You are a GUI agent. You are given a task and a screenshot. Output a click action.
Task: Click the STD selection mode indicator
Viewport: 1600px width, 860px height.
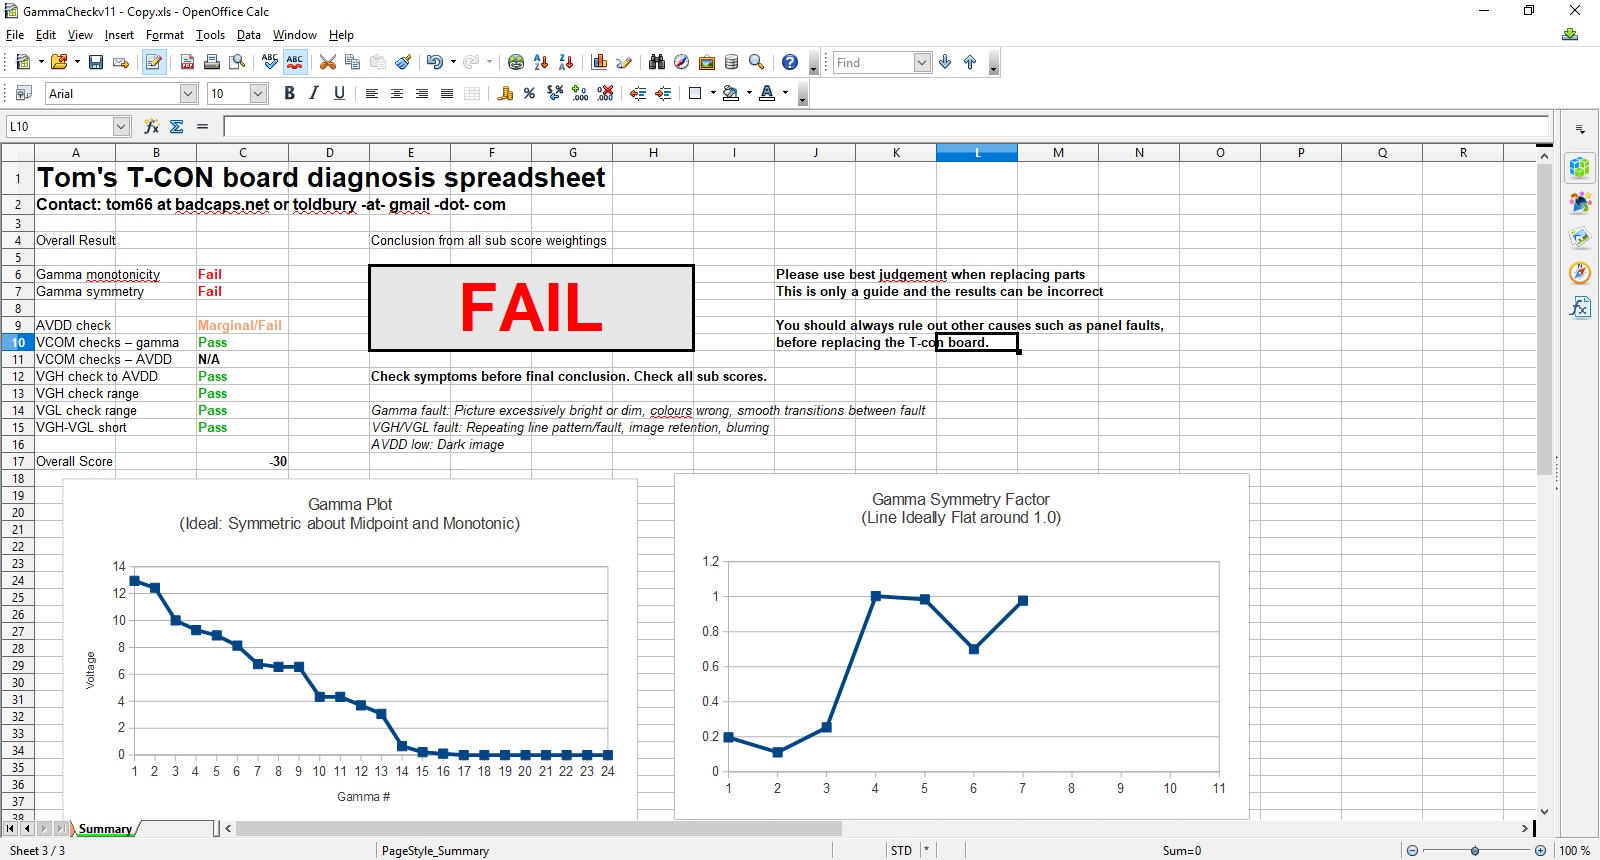pos(901,851)
